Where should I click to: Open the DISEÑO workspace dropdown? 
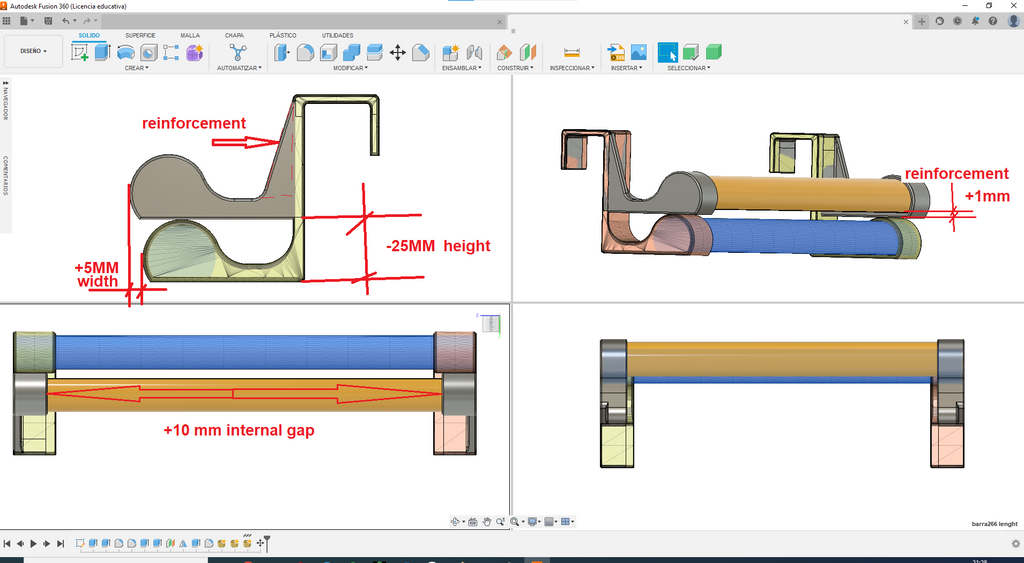point(33,51)
